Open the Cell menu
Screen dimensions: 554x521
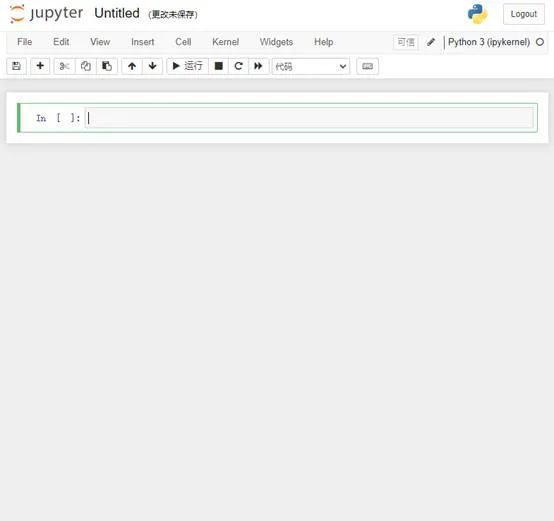(x=183, y=42)
